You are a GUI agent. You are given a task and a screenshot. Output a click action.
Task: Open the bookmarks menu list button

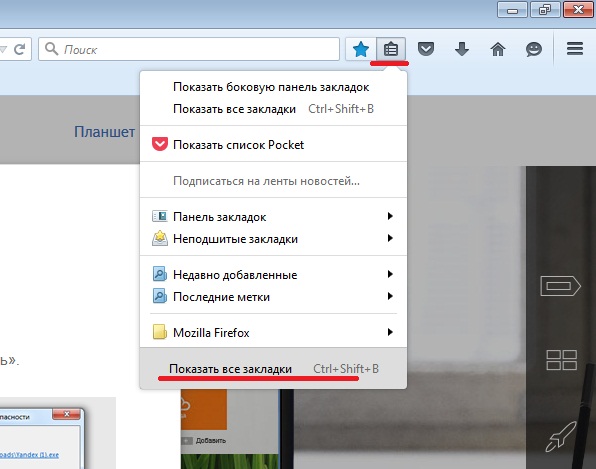point(391,49)
